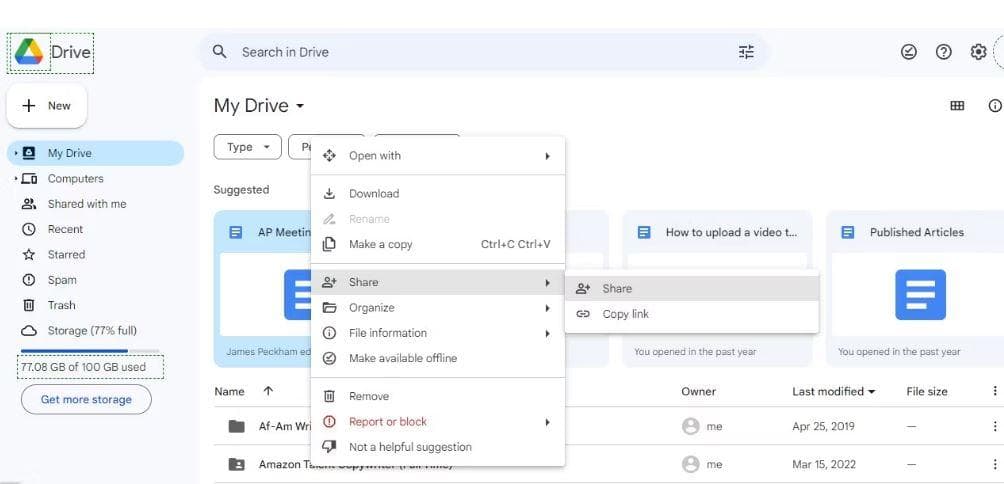Open Published Articles document thumbnail
The height and width of the screenshot is (484, 1004).
click(921, 294)
